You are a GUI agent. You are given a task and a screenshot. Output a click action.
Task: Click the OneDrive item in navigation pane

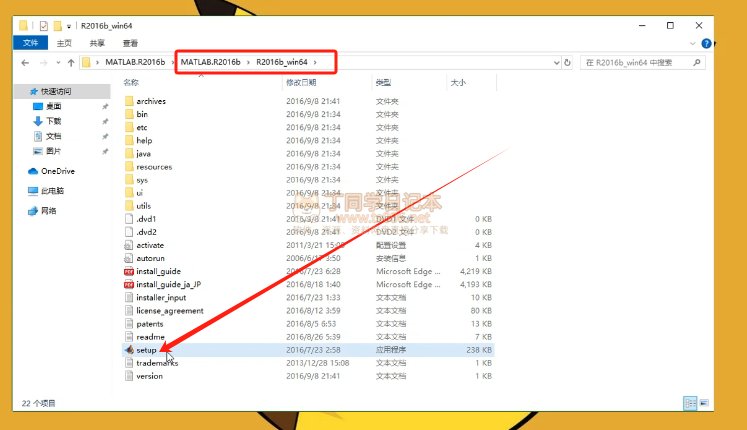(x=57, y=171)
